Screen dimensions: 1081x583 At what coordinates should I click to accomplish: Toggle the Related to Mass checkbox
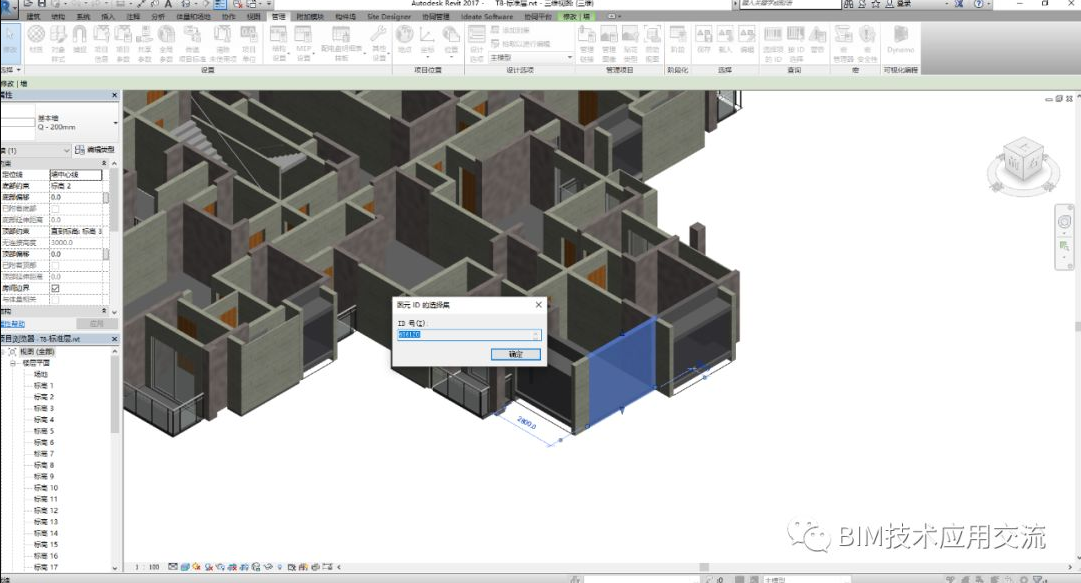coord(55,300)
